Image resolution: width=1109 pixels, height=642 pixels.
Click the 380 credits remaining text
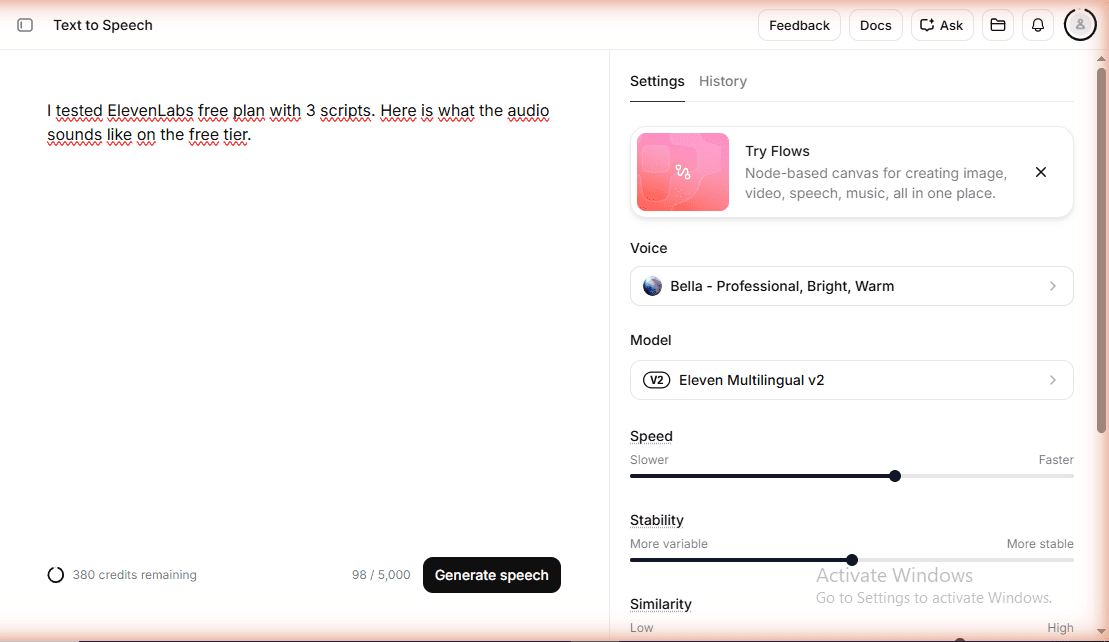tap(134, 575)
